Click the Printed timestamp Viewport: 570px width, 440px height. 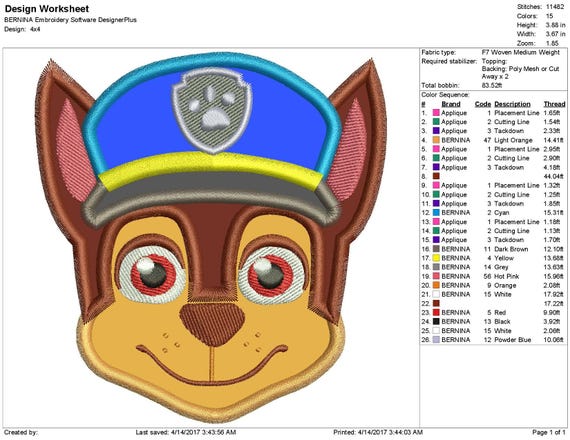[378, 432]
